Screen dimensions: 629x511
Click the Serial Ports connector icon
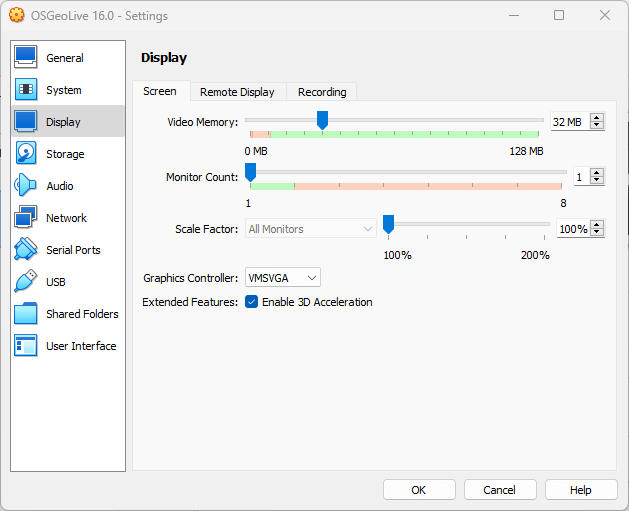coord(26,249)
